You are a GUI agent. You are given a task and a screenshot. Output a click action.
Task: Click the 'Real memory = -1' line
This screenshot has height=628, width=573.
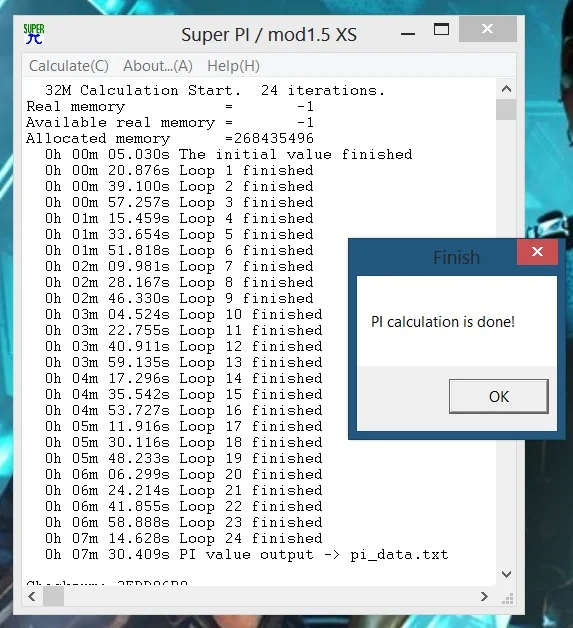[170, 107]
